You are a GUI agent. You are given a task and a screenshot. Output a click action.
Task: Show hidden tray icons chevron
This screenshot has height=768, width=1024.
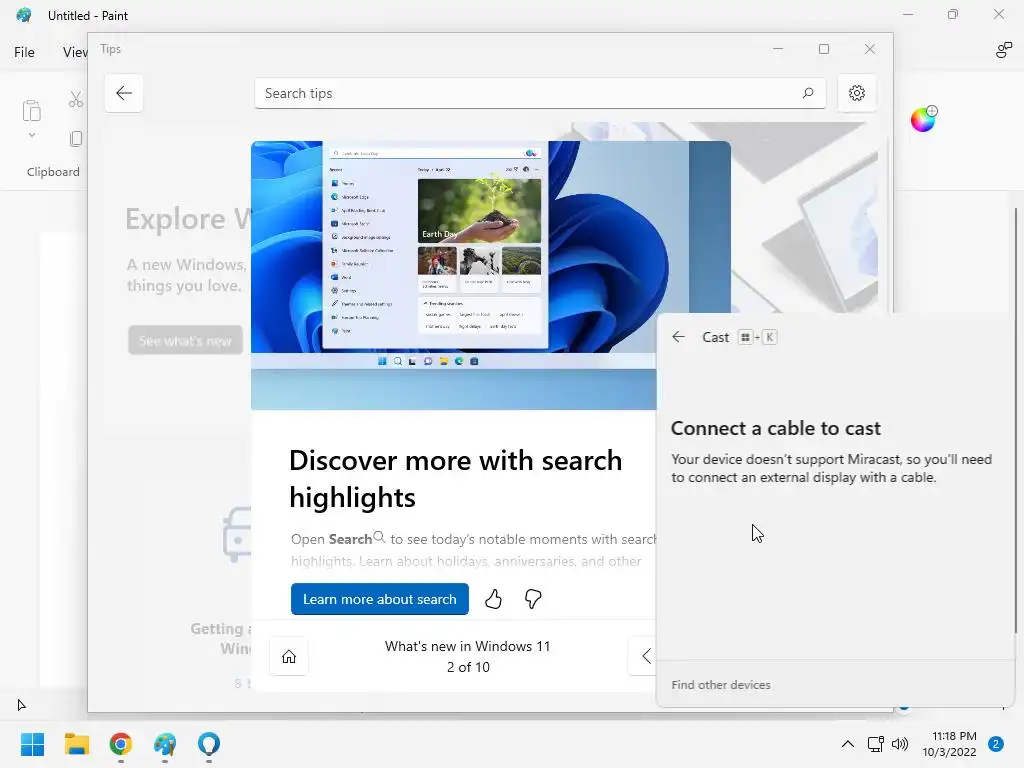(x=848, y=744)
